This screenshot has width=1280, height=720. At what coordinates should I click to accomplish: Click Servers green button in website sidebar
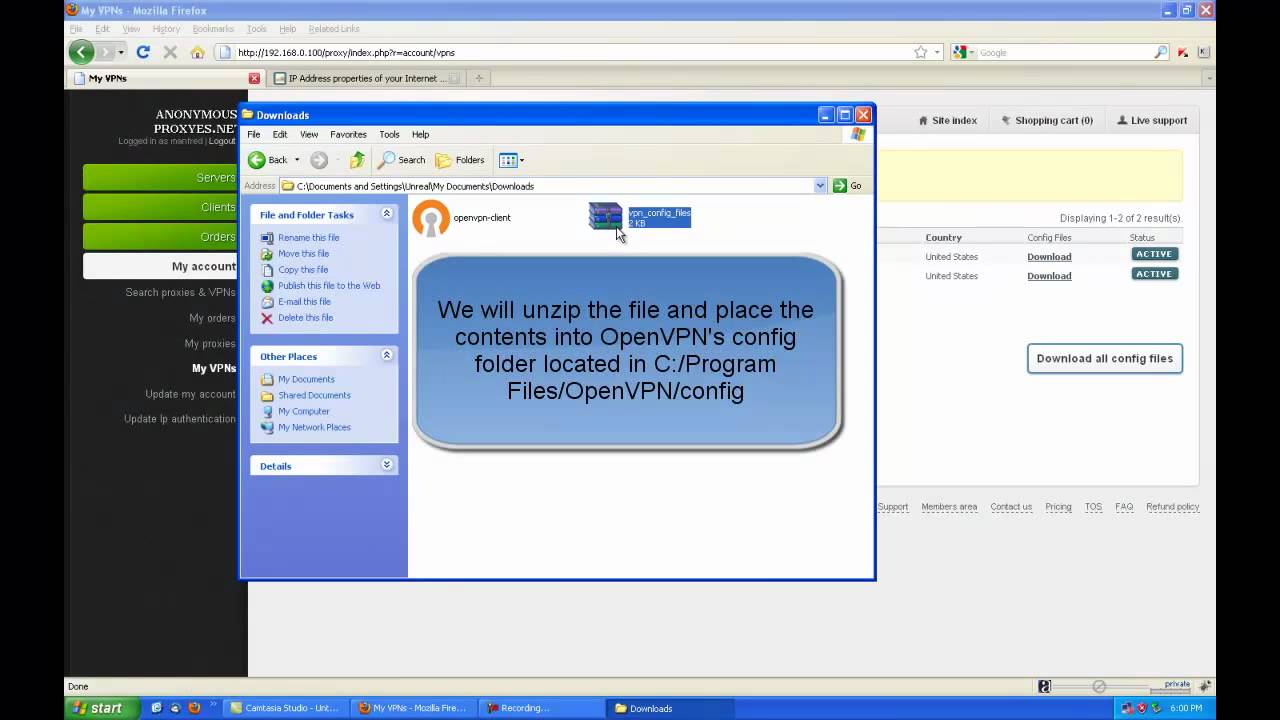[x=160, y=178]
